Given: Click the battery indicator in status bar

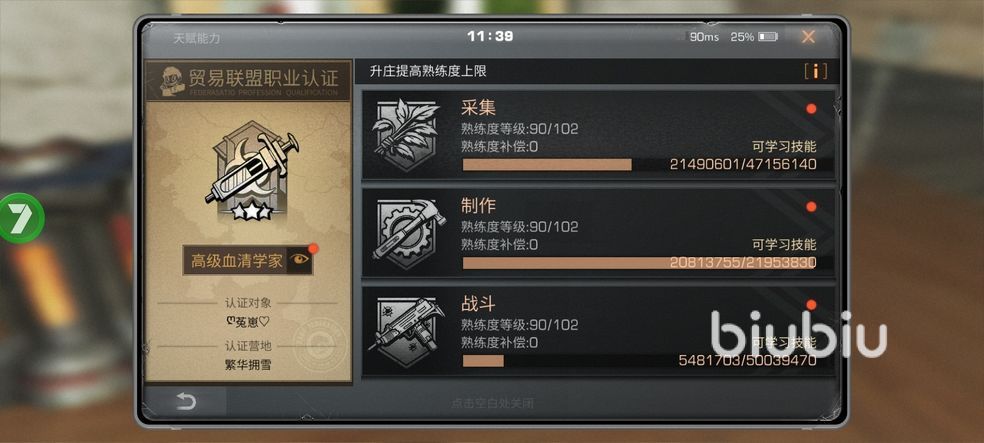Looking at the screenshot, I should [x=767, y=37].
